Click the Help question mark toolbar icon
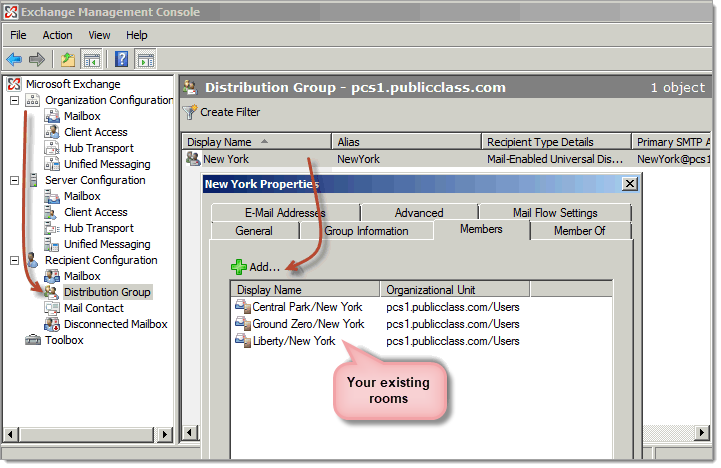Image resolution: width=721 pixels, height=468 pixels. 121,59
